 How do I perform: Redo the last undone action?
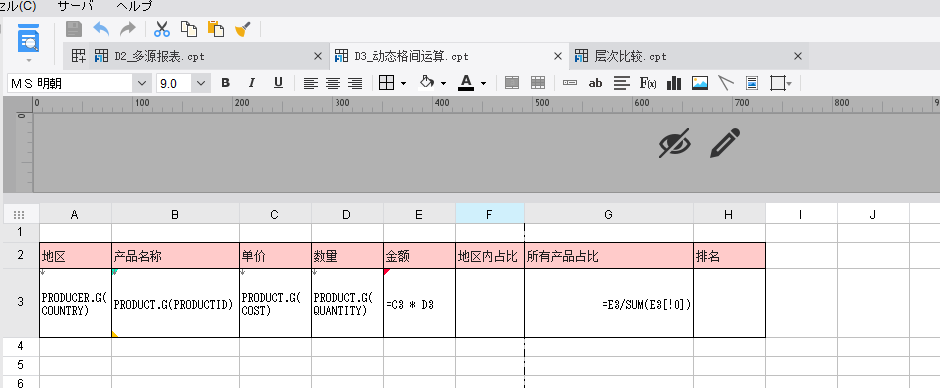[x=128, y=29]
